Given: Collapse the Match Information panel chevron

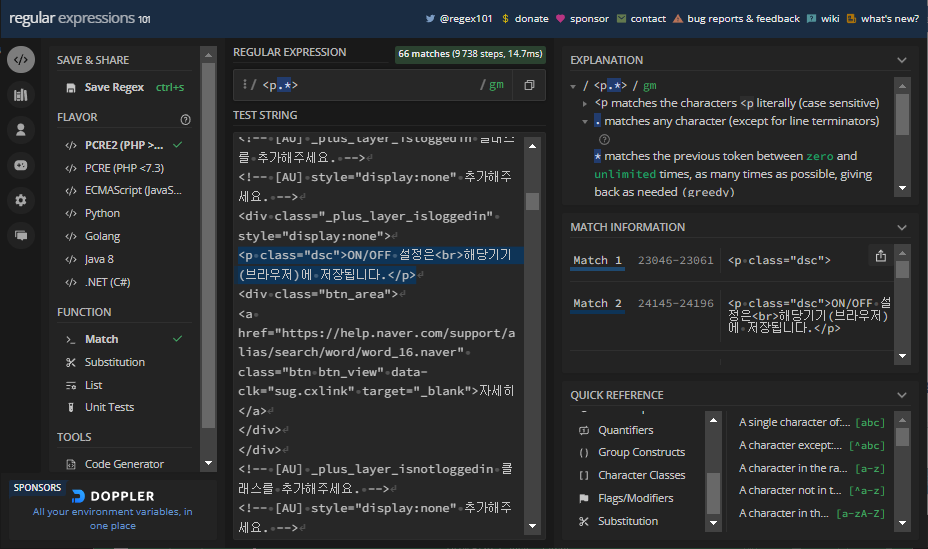Looking at the screenshot, I should click(x=901, y=228).
